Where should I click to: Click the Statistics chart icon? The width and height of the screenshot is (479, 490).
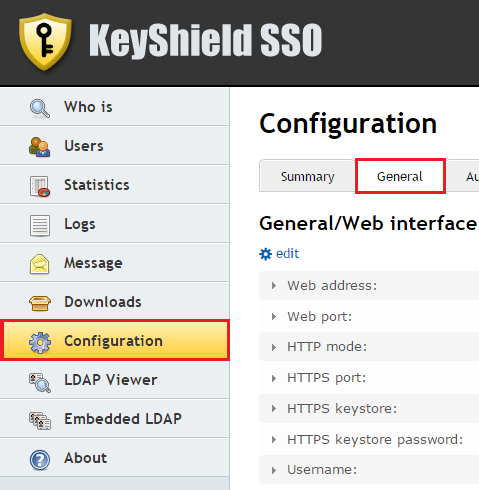pos(40,186)
